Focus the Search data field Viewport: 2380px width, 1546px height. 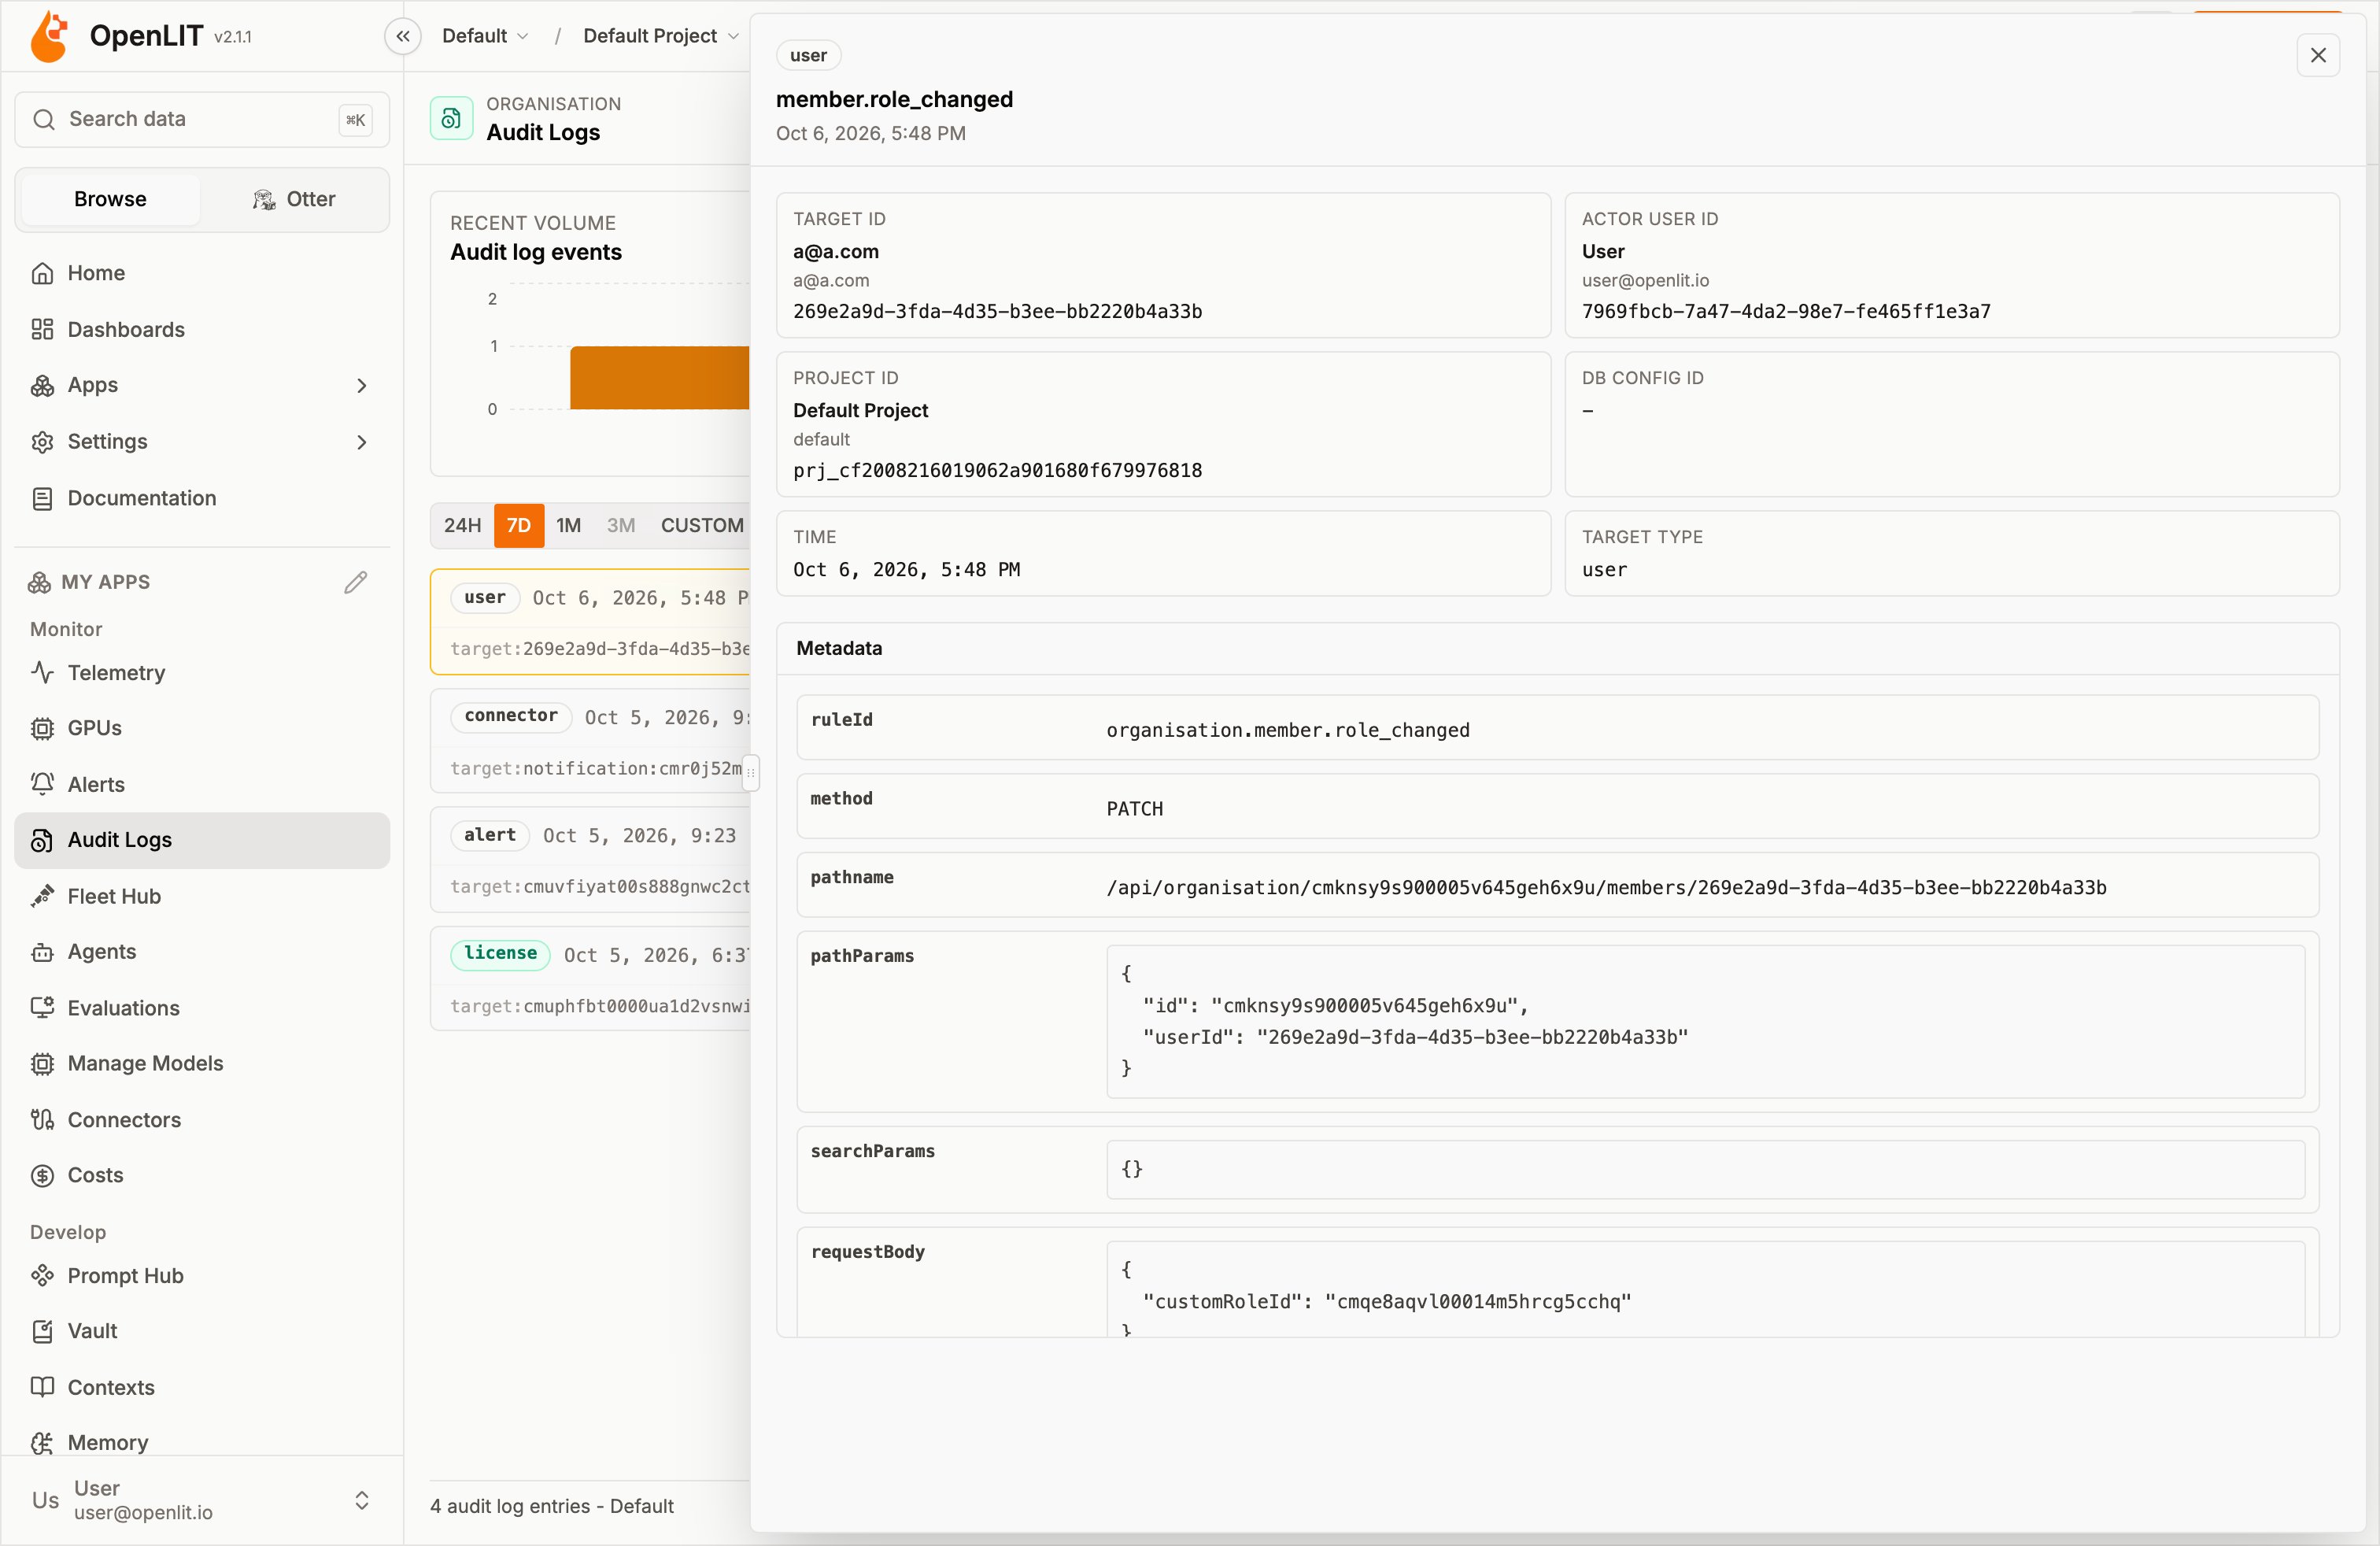click(202, 119)
